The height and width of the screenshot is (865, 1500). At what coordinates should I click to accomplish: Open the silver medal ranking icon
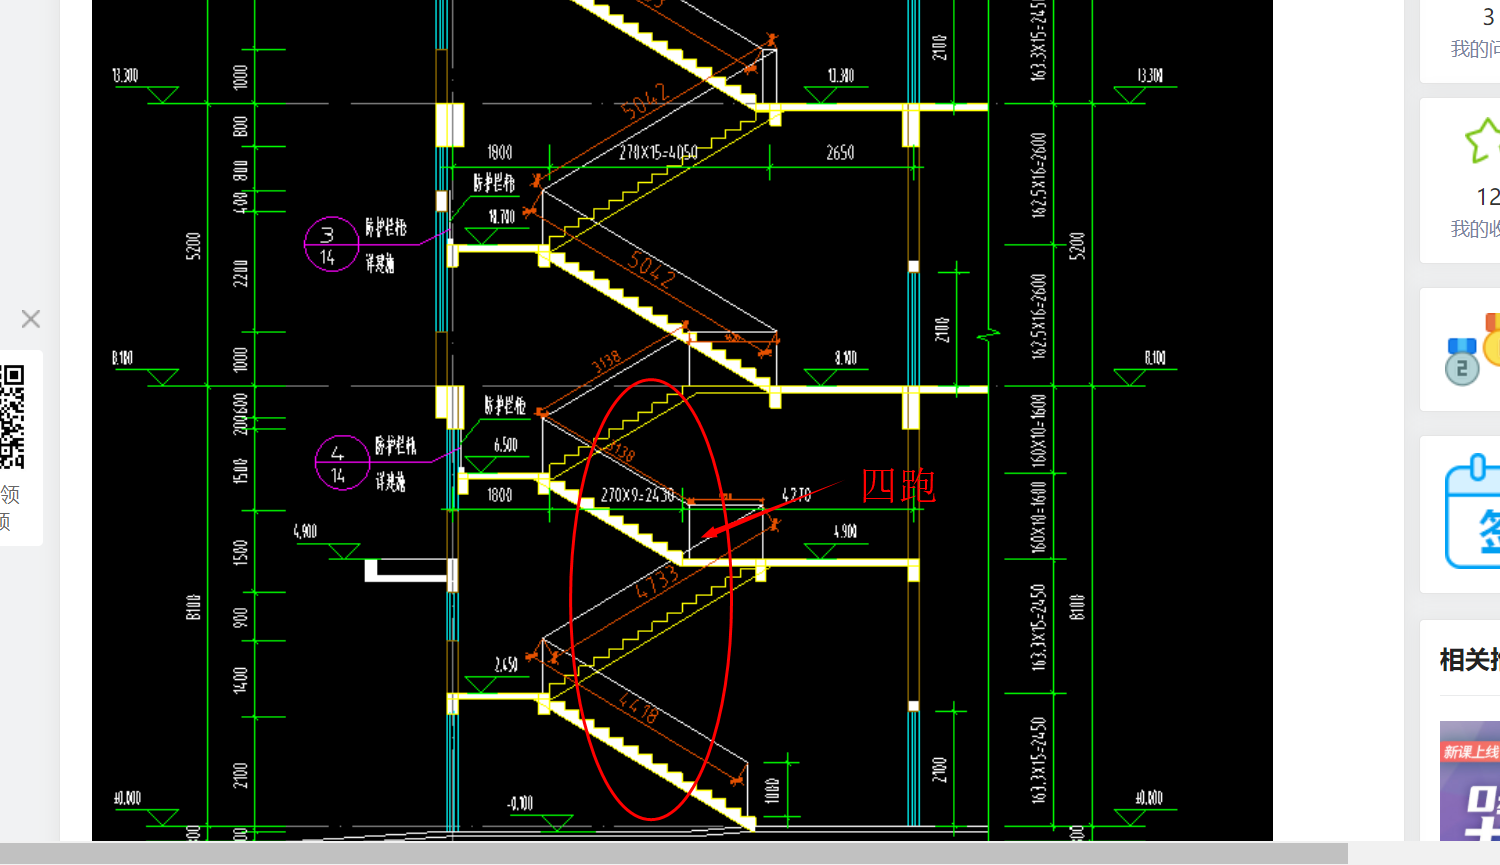(x=1461, y=361)
